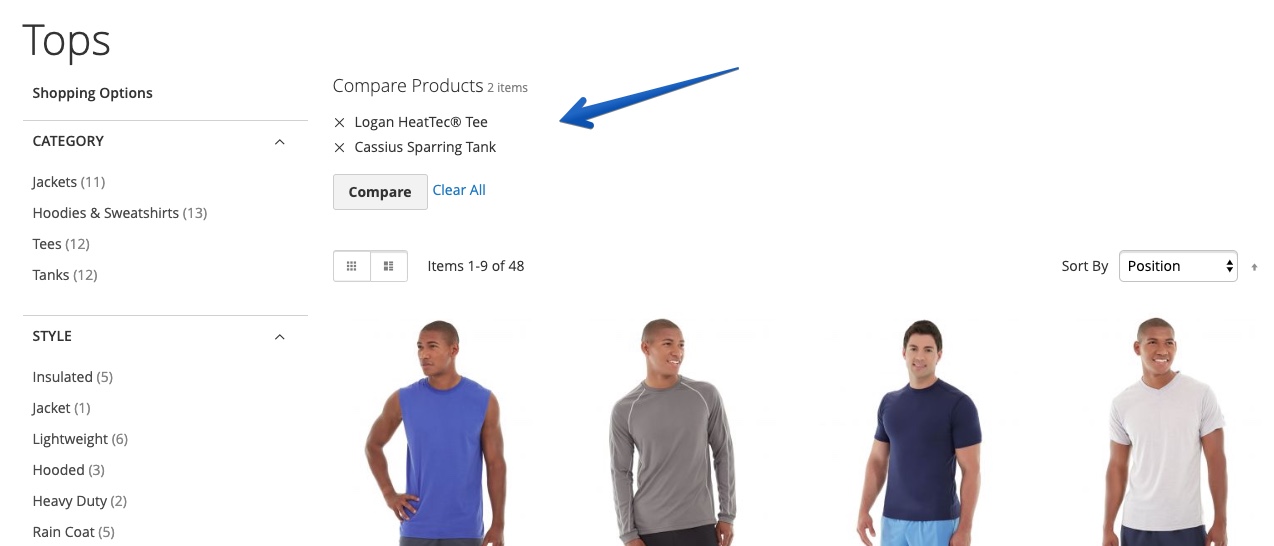1274x546 pixels.
Task: Select Lightweight style filter
Action: [80, 439]
